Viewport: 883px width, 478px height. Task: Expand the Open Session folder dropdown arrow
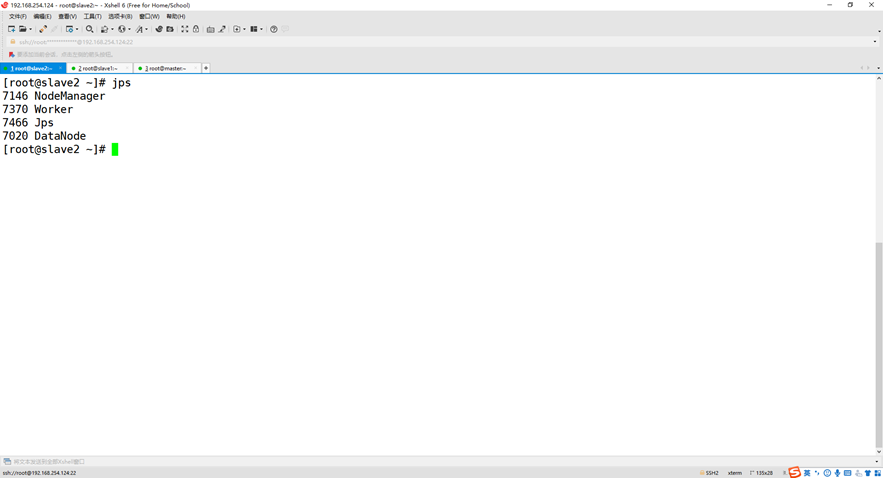[x=30, y=29]
